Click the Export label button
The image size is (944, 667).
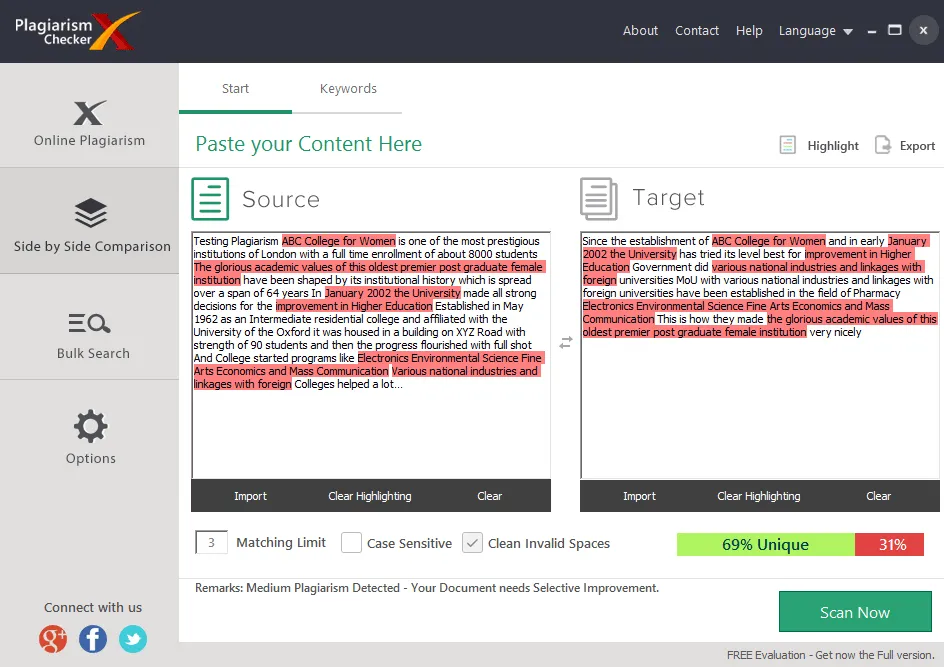pyautogui.click(x=917, y=146)
